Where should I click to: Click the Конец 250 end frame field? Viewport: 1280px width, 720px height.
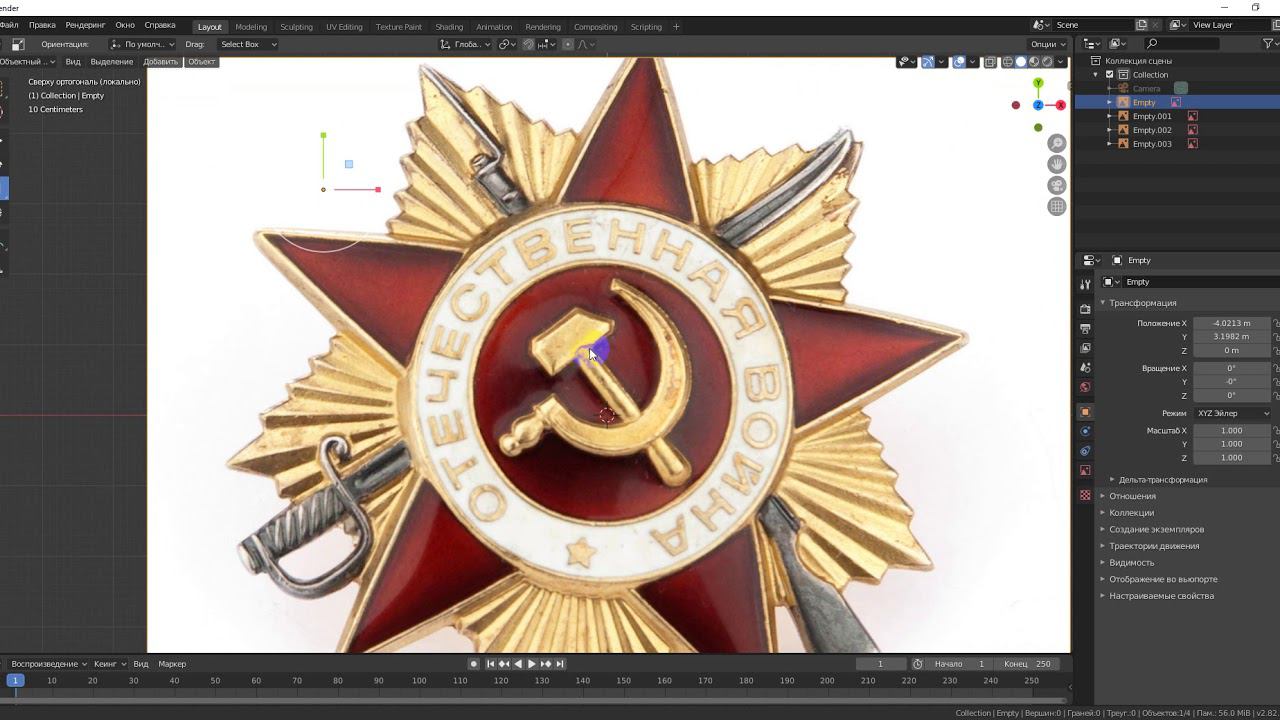[x=1029, y=664]
